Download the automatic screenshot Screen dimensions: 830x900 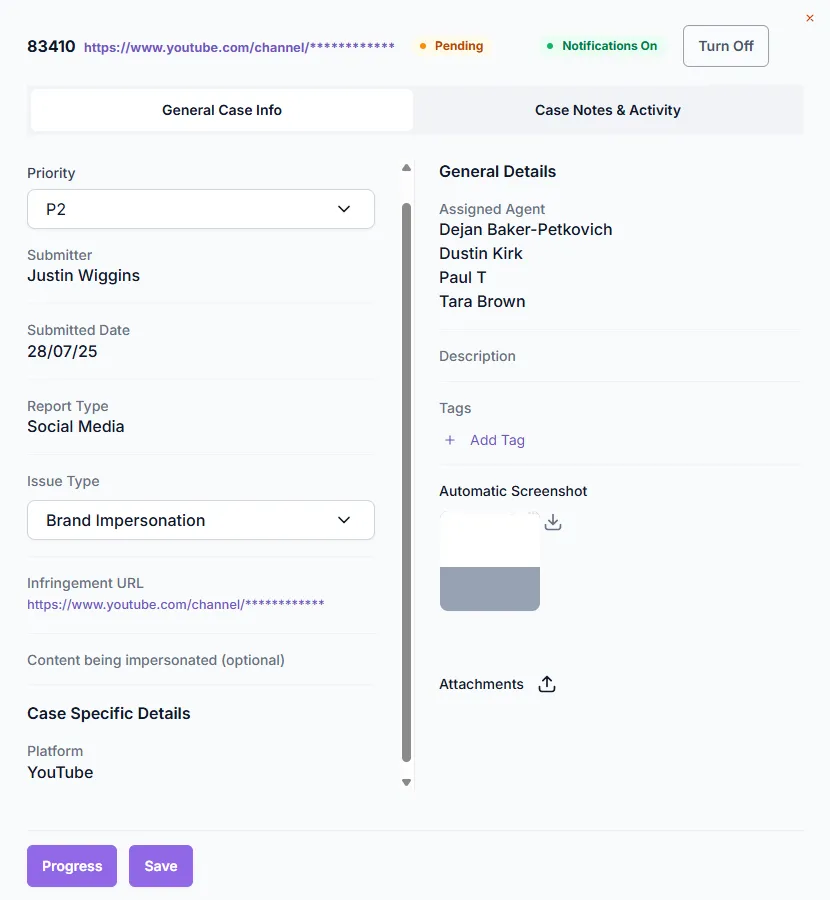(x=553, y=522)
